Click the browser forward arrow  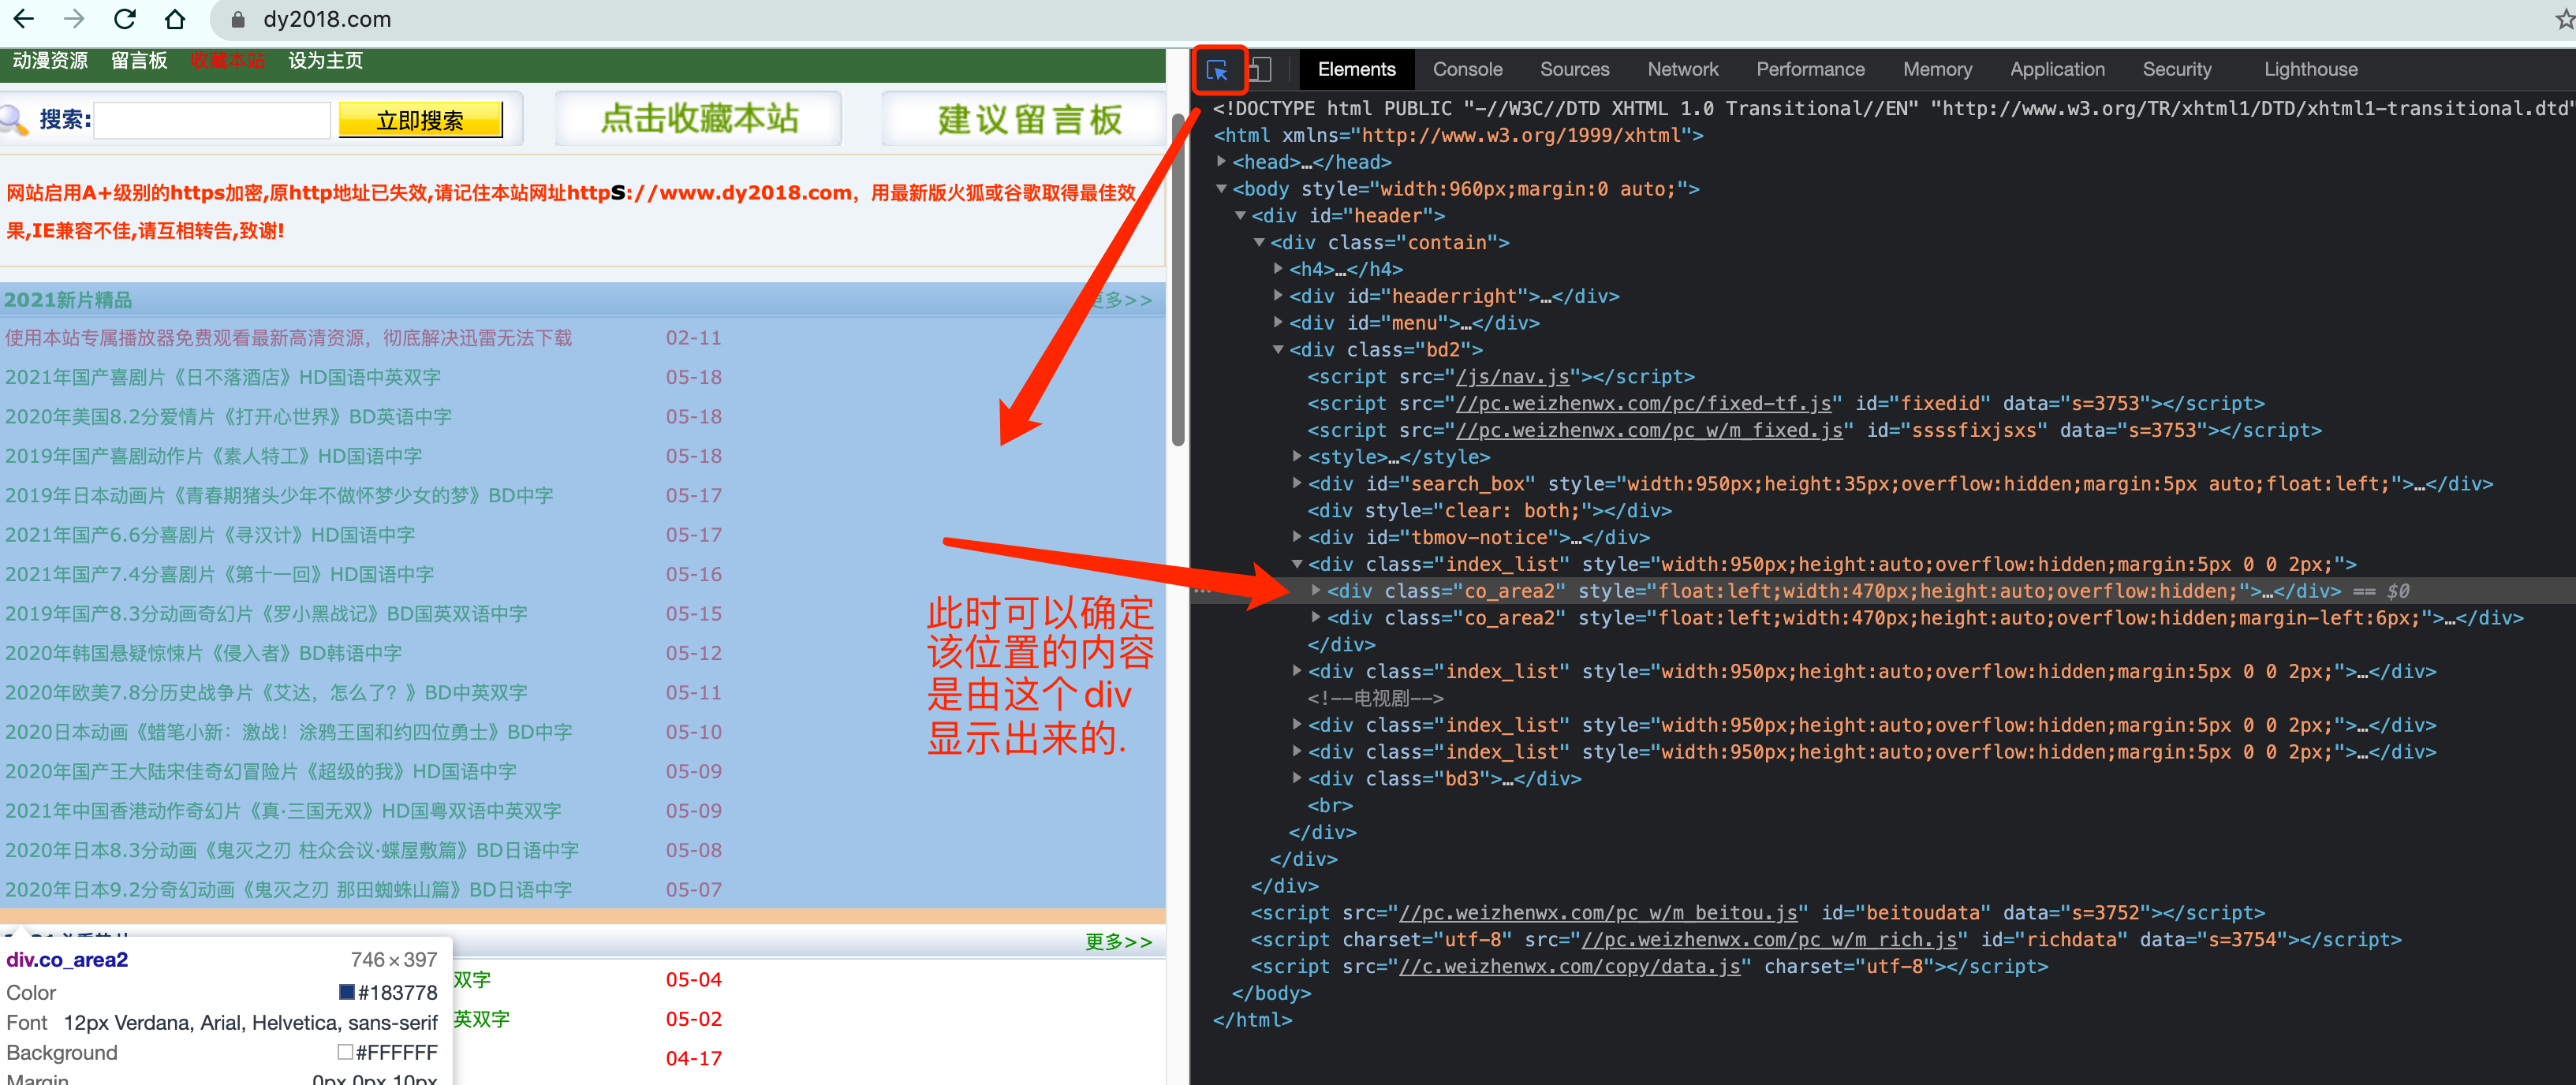point(74,19)
